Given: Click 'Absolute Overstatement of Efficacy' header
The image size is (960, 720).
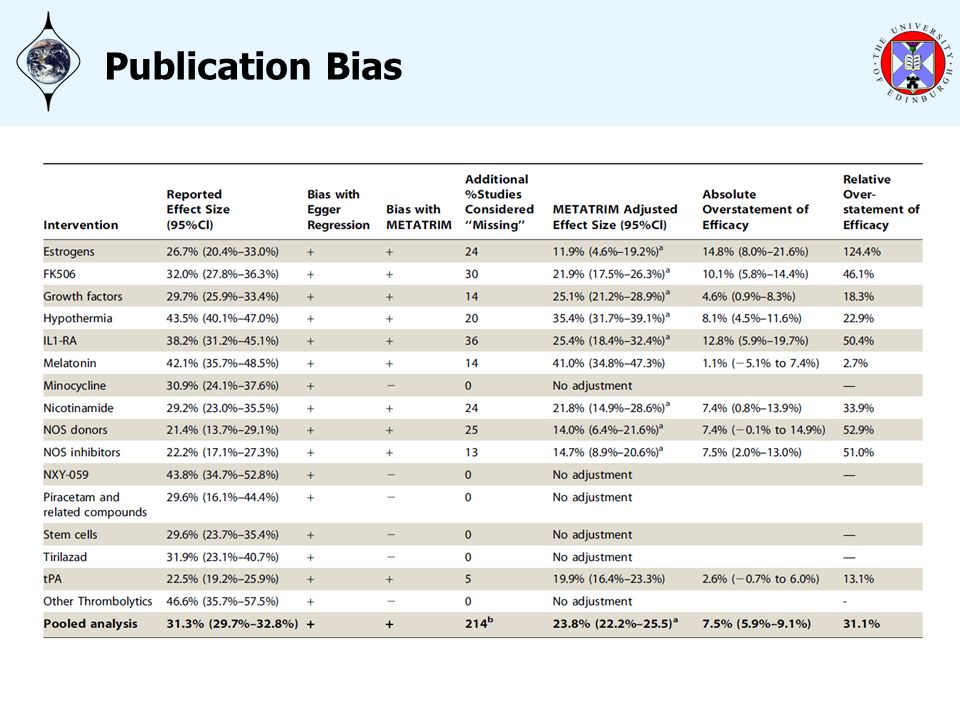Looking at the screenshot, I should coord(756,209).
